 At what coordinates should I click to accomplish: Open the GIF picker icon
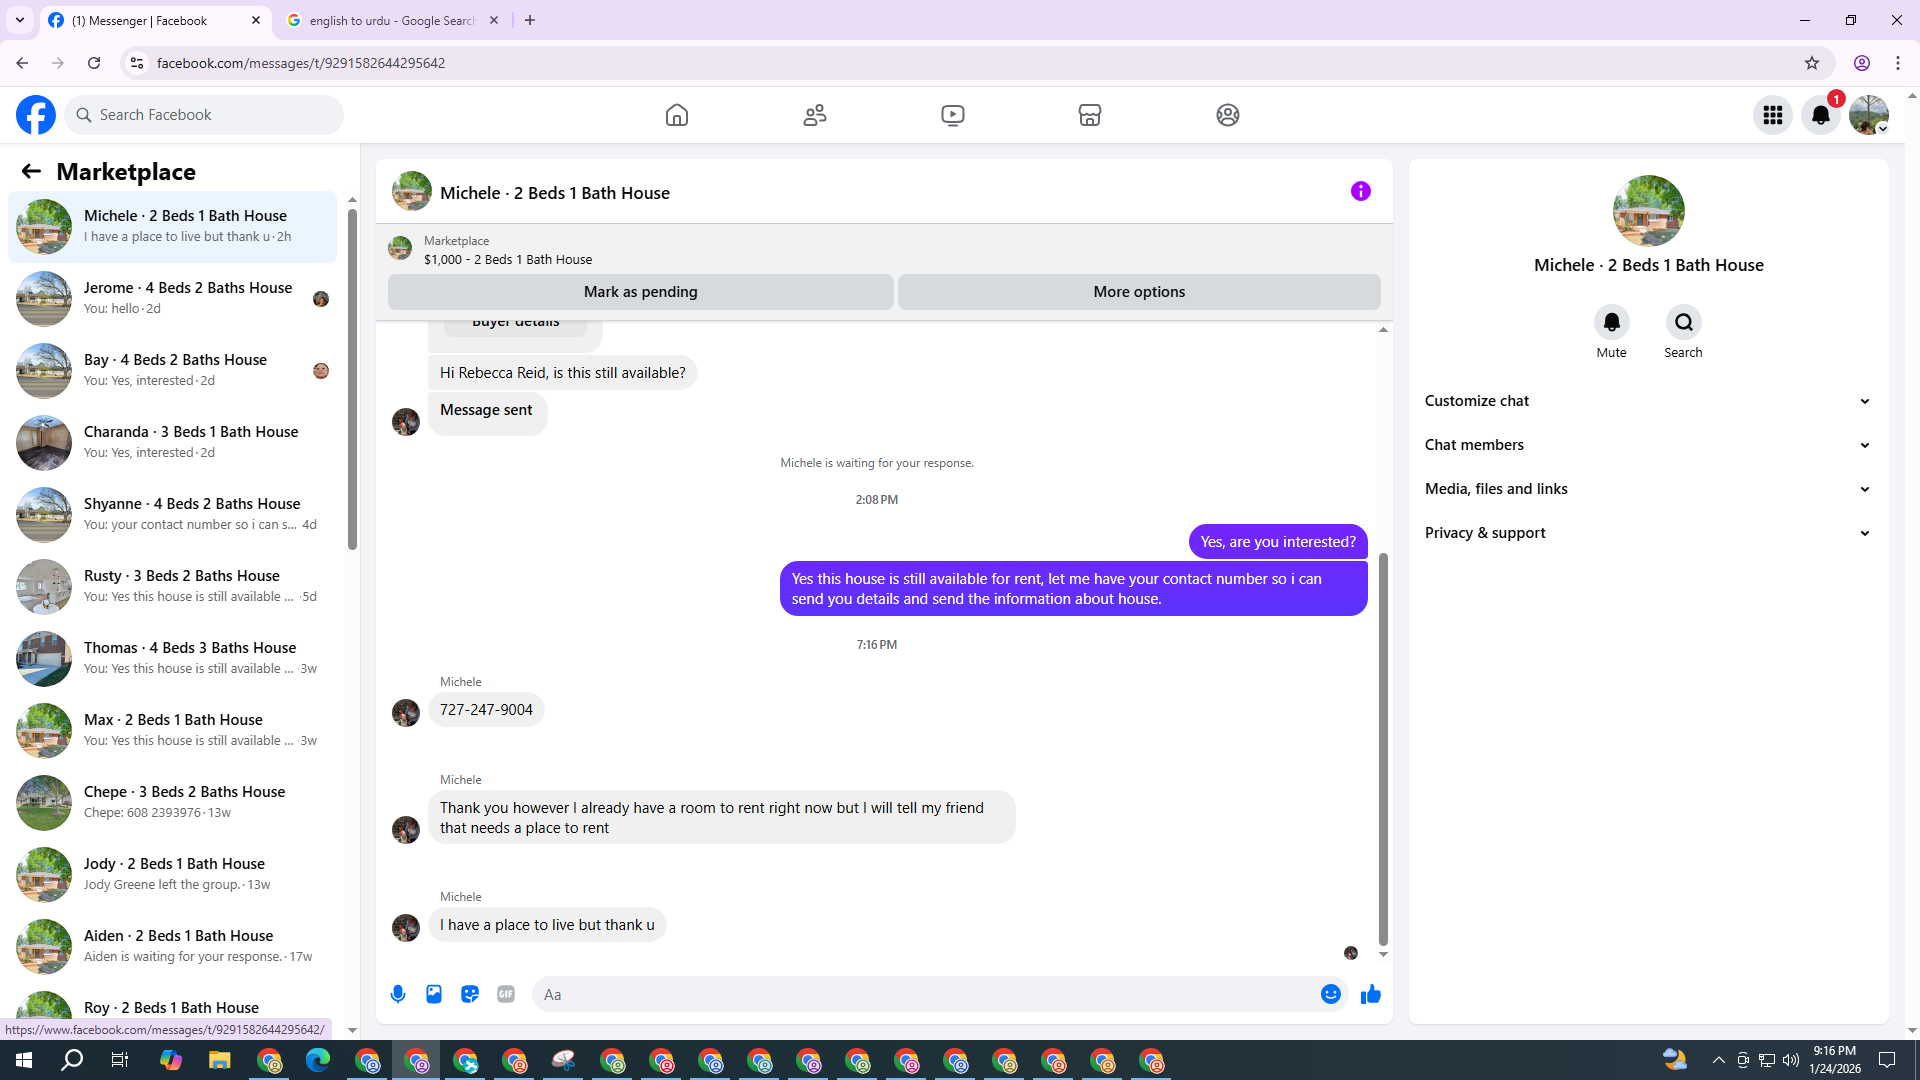click(506, 994)
